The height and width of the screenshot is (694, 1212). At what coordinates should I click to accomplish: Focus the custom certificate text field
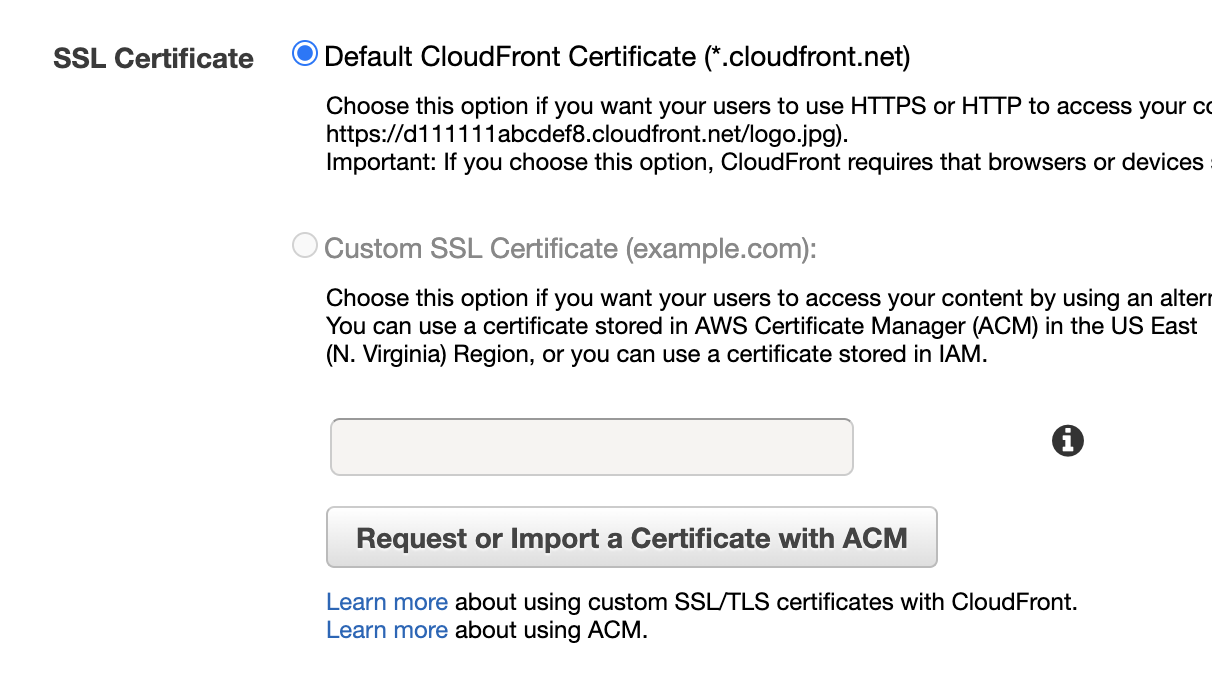(591, 447)
